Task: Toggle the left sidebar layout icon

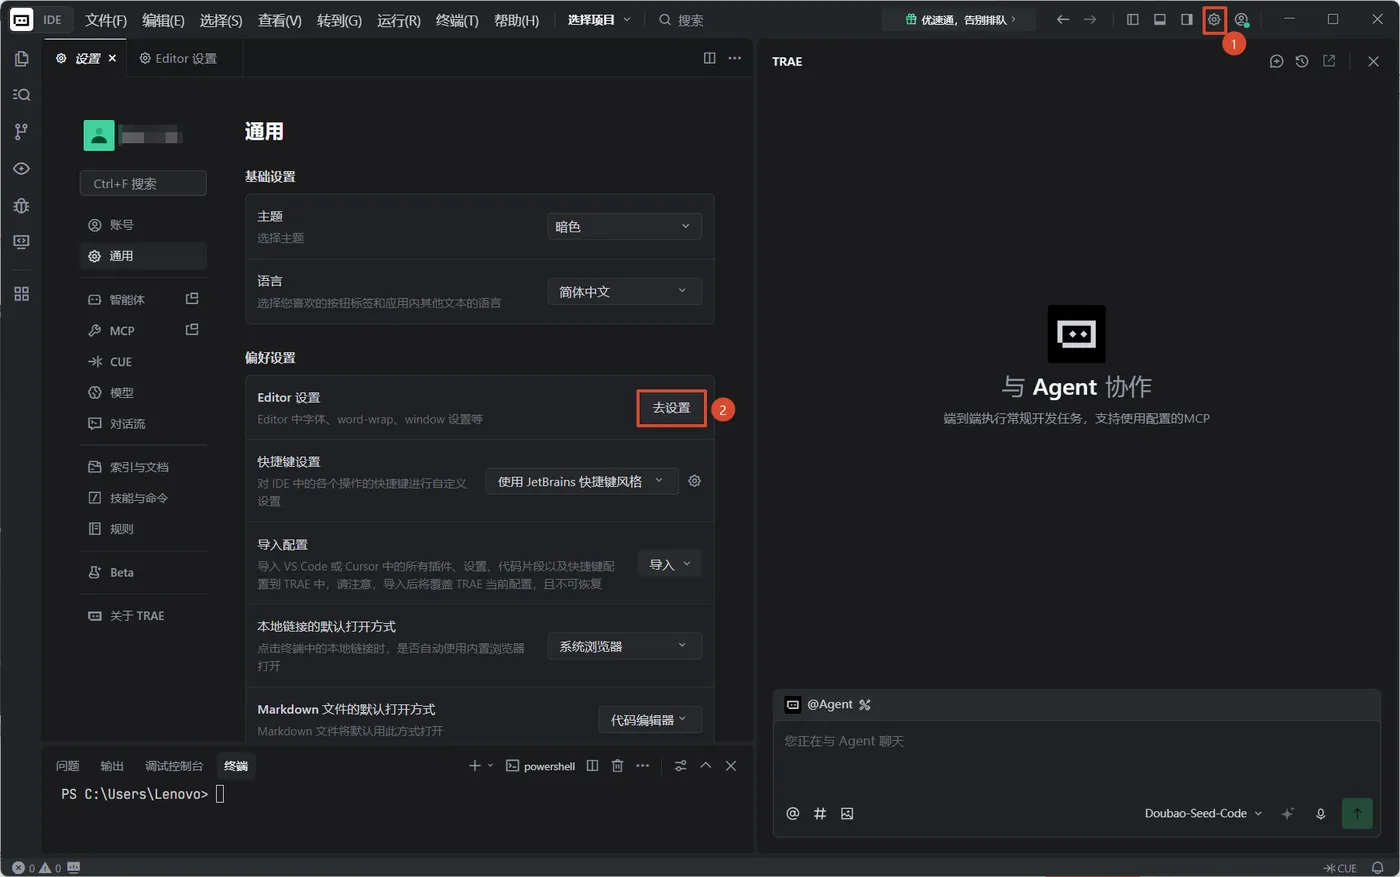Action: tap(1133, 19)
